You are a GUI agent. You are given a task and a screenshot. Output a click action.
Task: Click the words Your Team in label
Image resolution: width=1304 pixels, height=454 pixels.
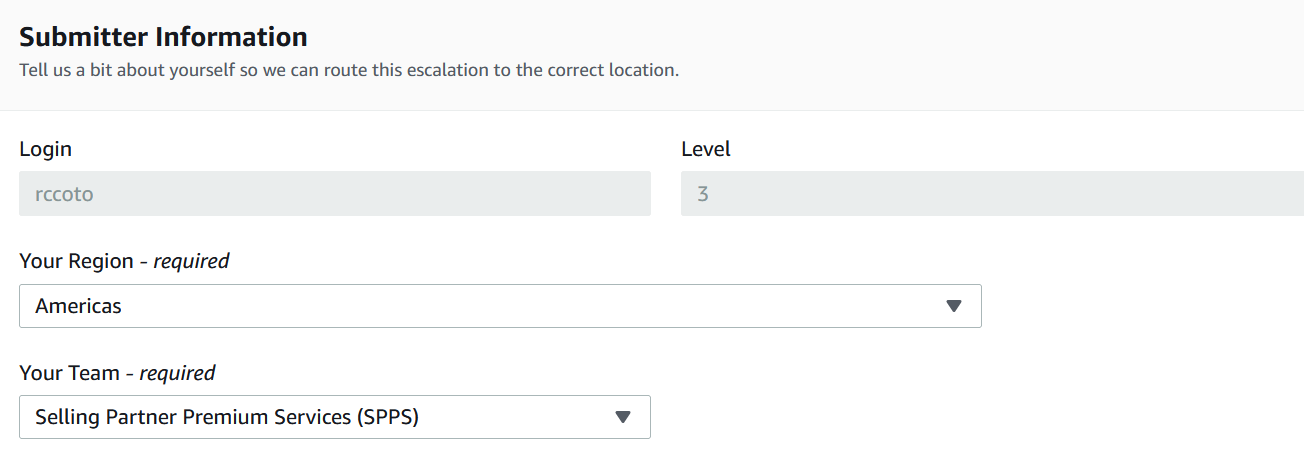click(69, 373)
